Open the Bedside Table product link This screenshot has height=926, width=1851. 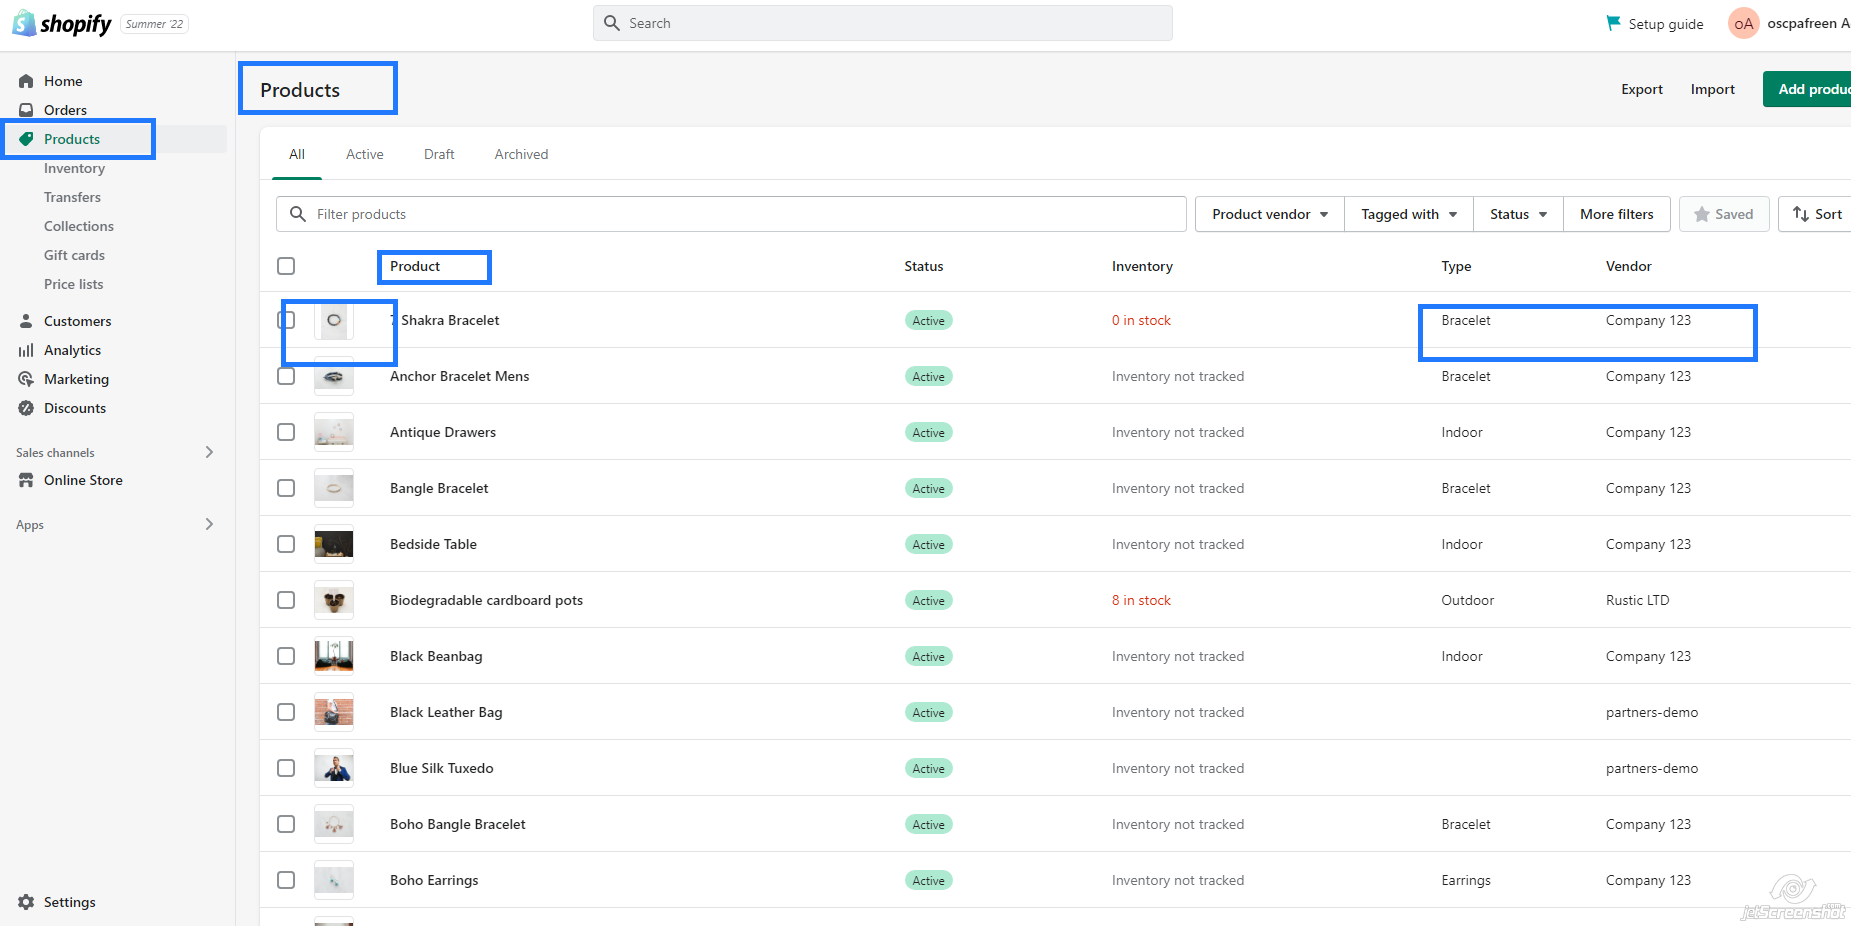(x=433, y=544)
